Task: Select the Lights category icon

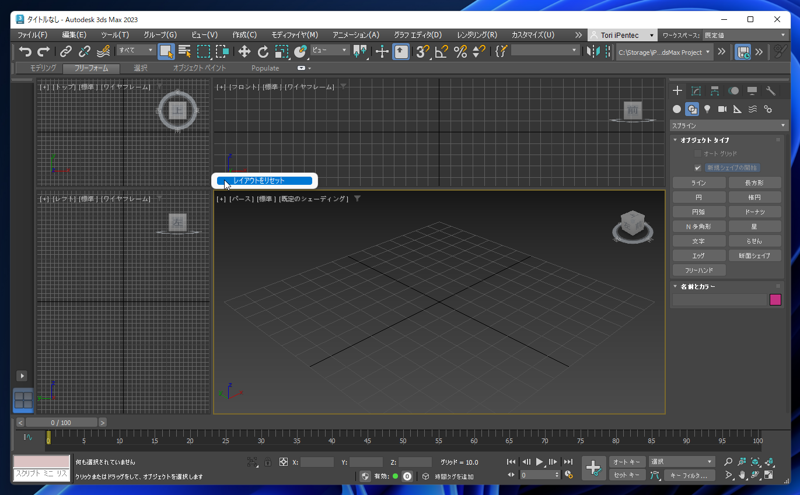Action: 707,109
